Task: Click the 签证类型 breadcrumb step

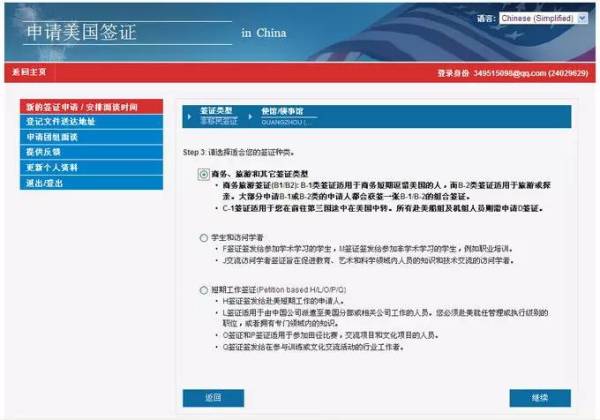Action: (x=216, y=114)
